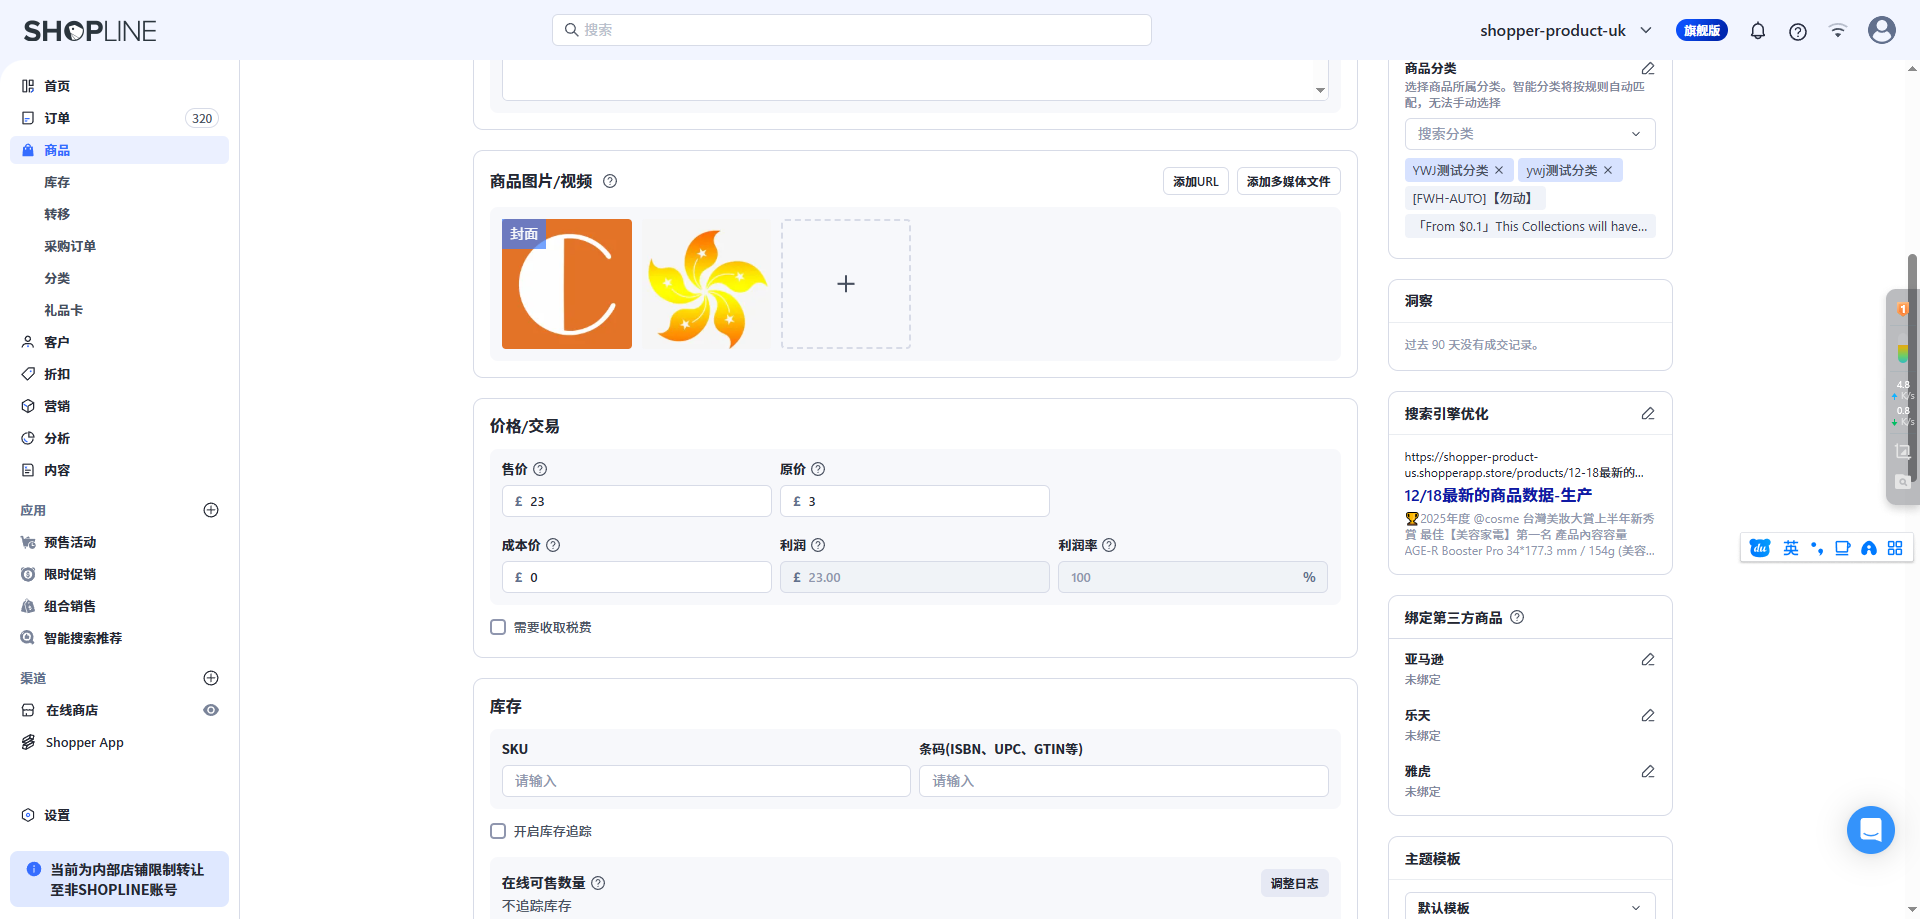
Task: Select 库存 in the sidebar menu
Action: coord(57,182)
